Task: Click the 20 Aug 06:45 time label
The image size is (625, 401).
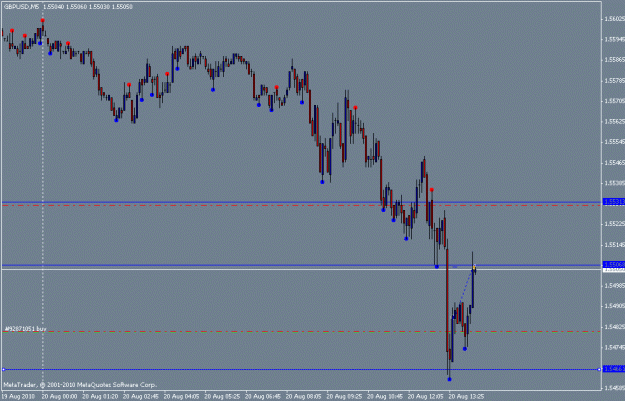Action: point(263,397)
